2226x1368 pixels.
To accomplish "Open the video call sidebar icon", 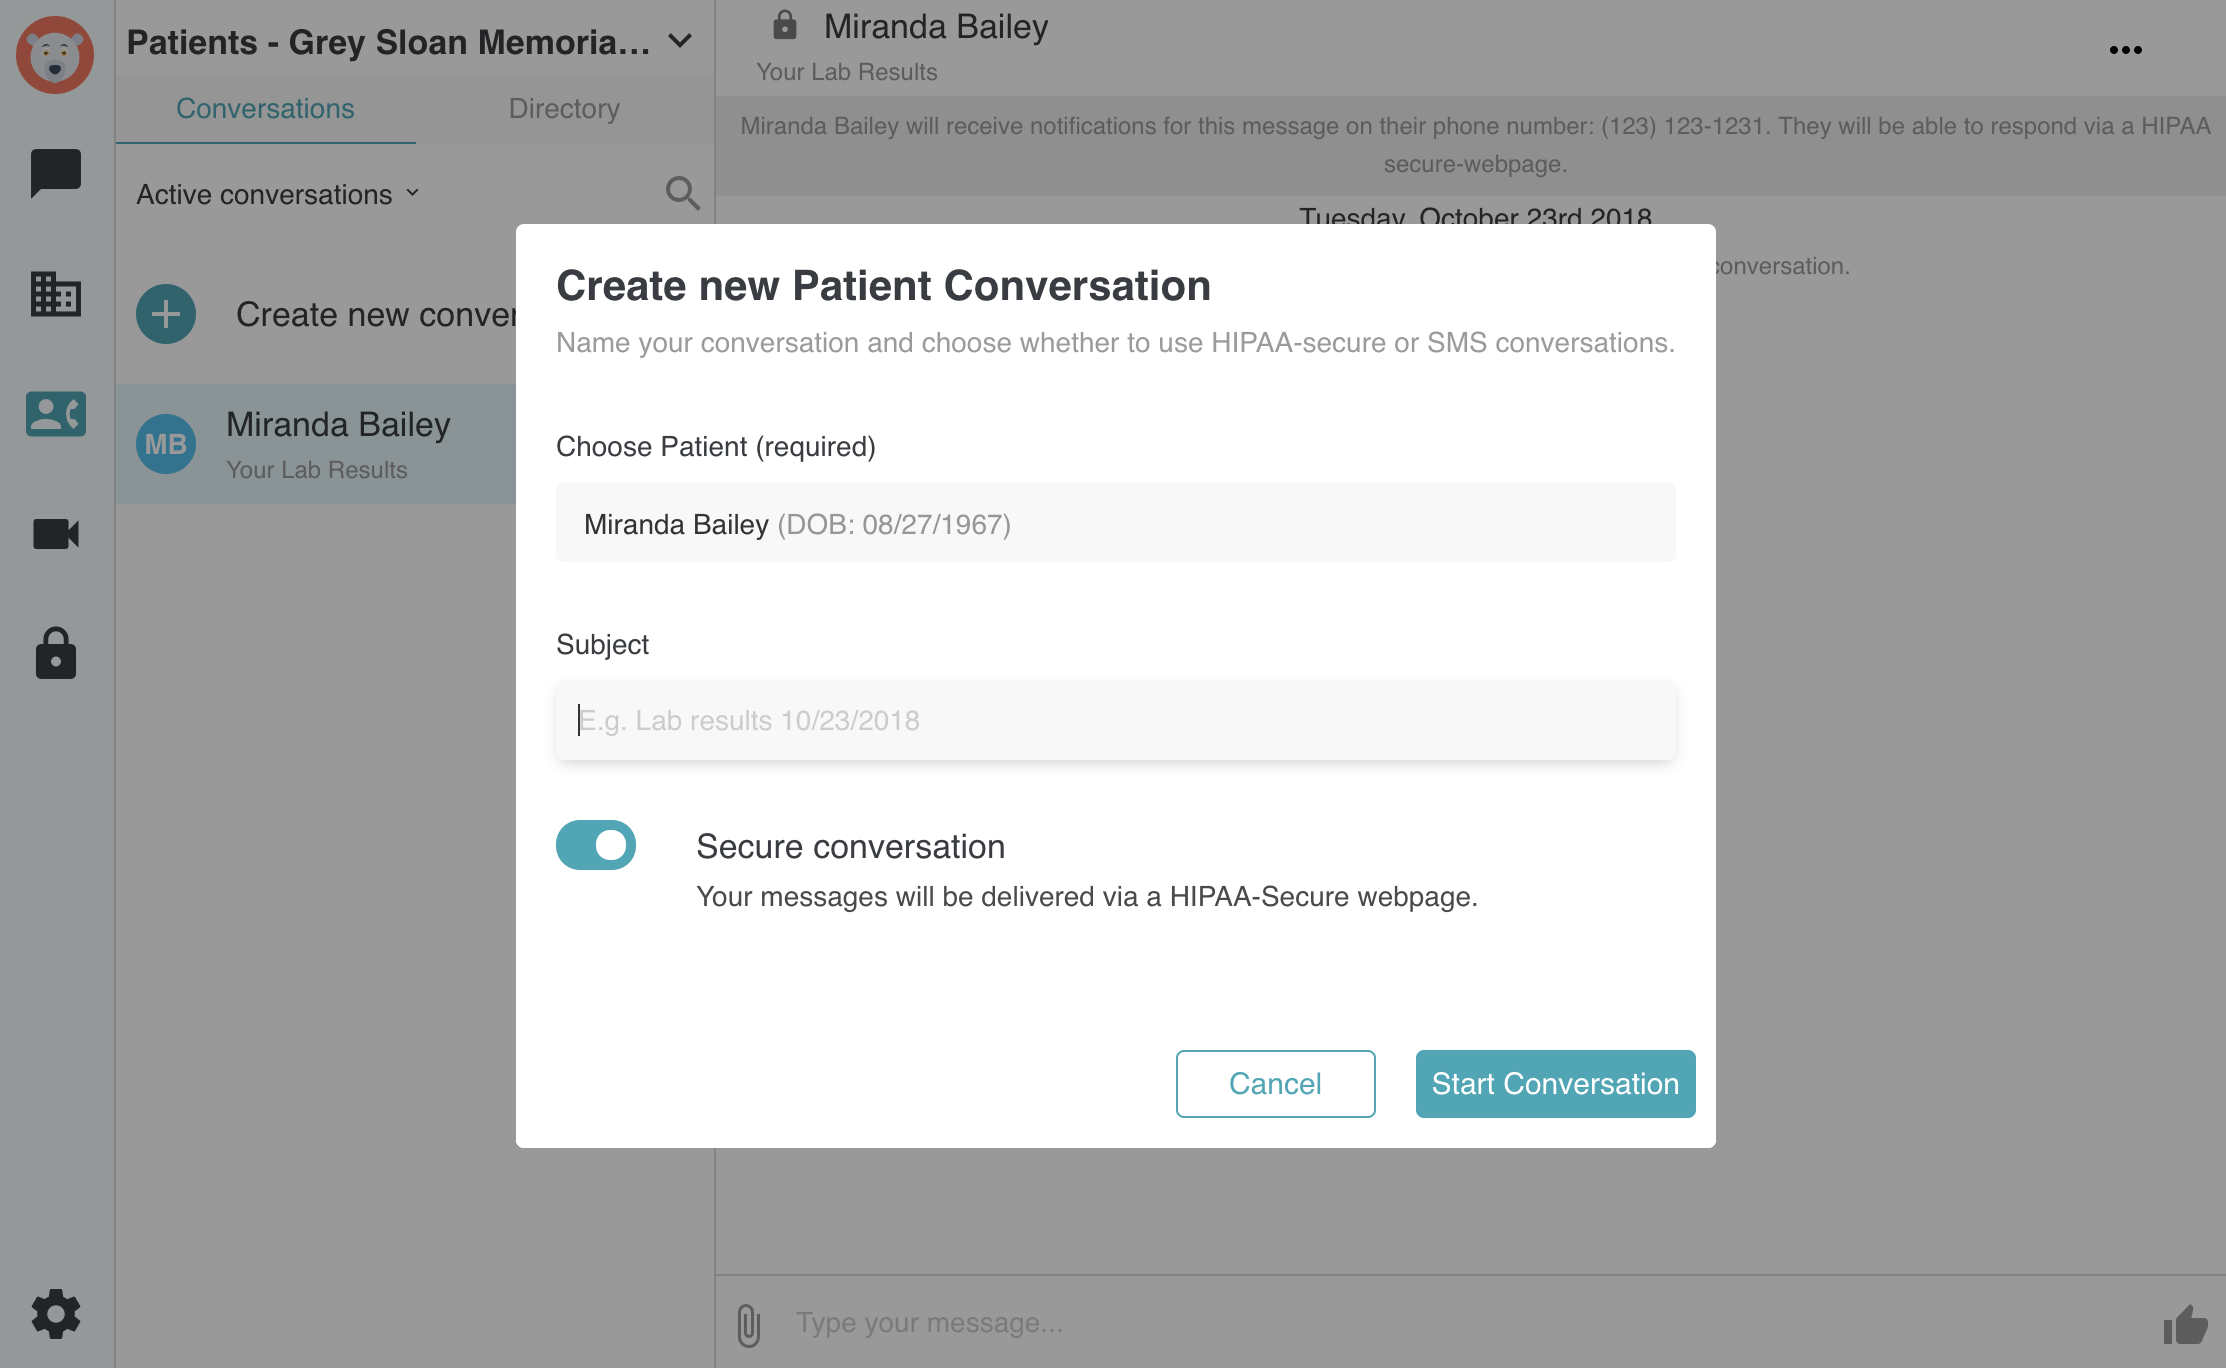I will coord(56,534).
